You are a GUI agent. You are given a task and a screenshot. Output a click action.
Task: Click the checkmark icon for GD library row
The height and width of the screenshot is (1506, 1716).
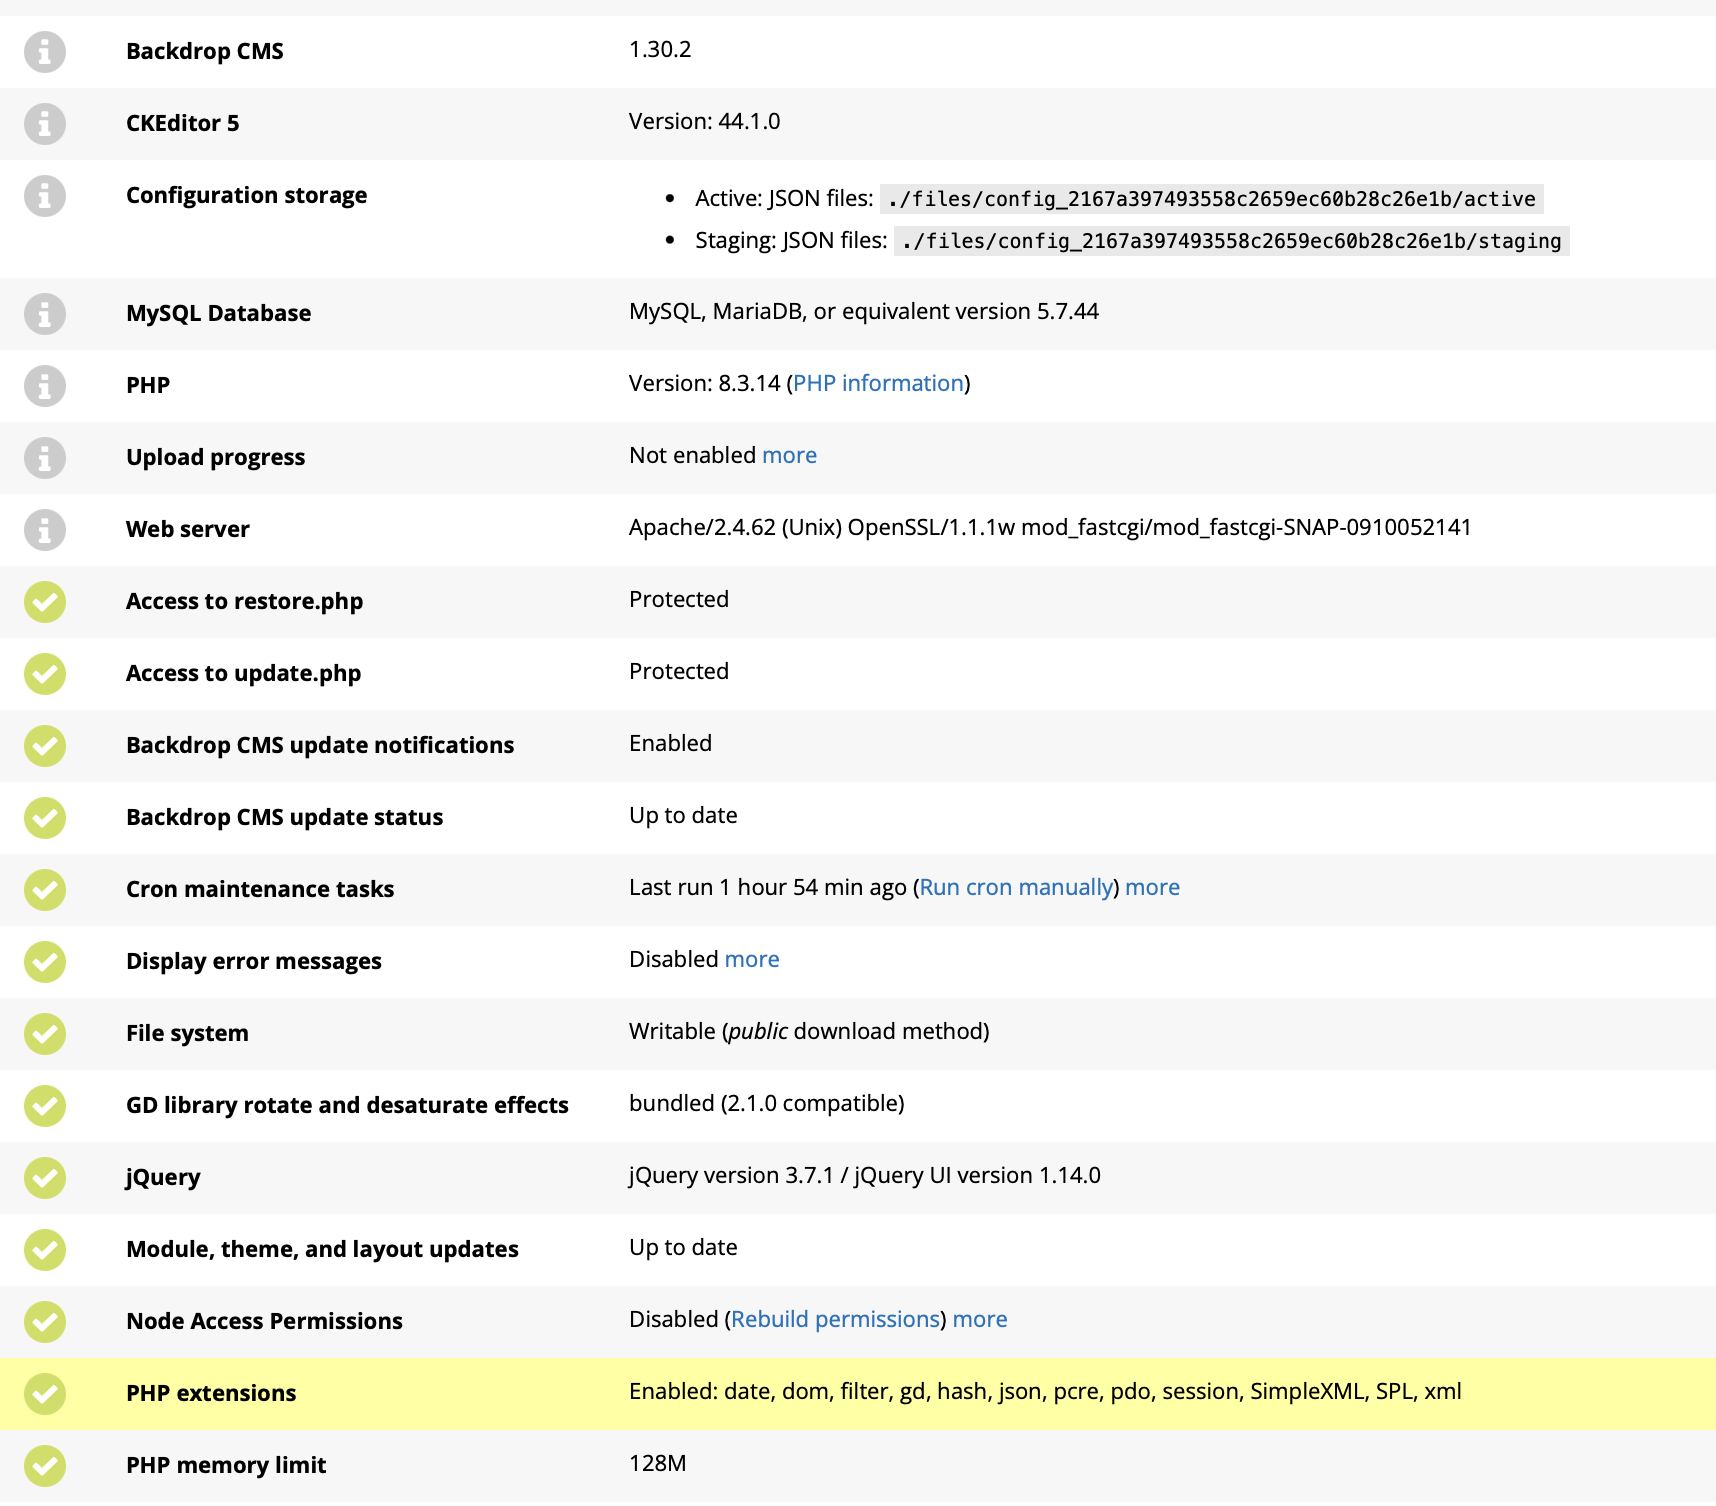coord(45,1106)
